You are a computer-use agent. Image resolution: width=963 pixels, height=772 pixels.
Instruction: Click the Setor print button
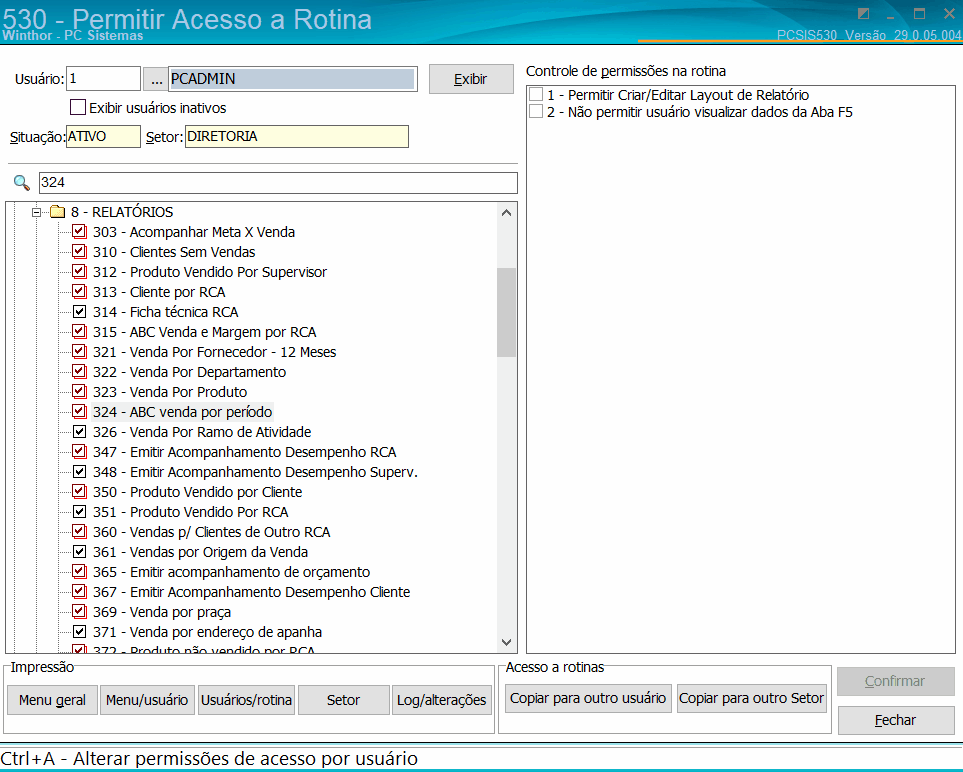(343, 700)
